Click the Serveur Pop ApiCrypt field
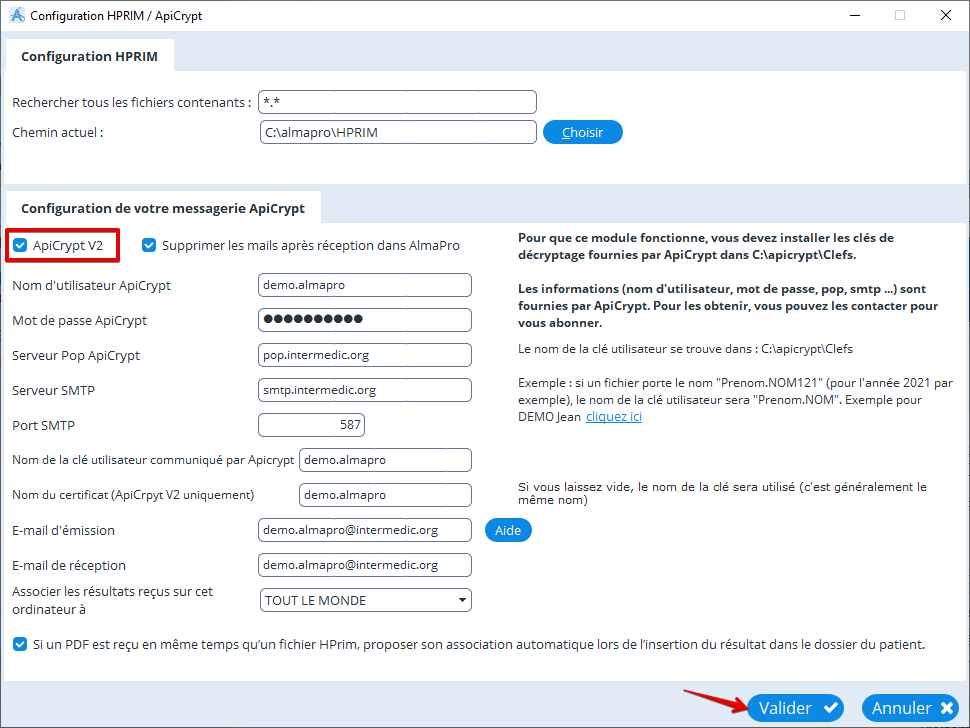 [364, 355]
